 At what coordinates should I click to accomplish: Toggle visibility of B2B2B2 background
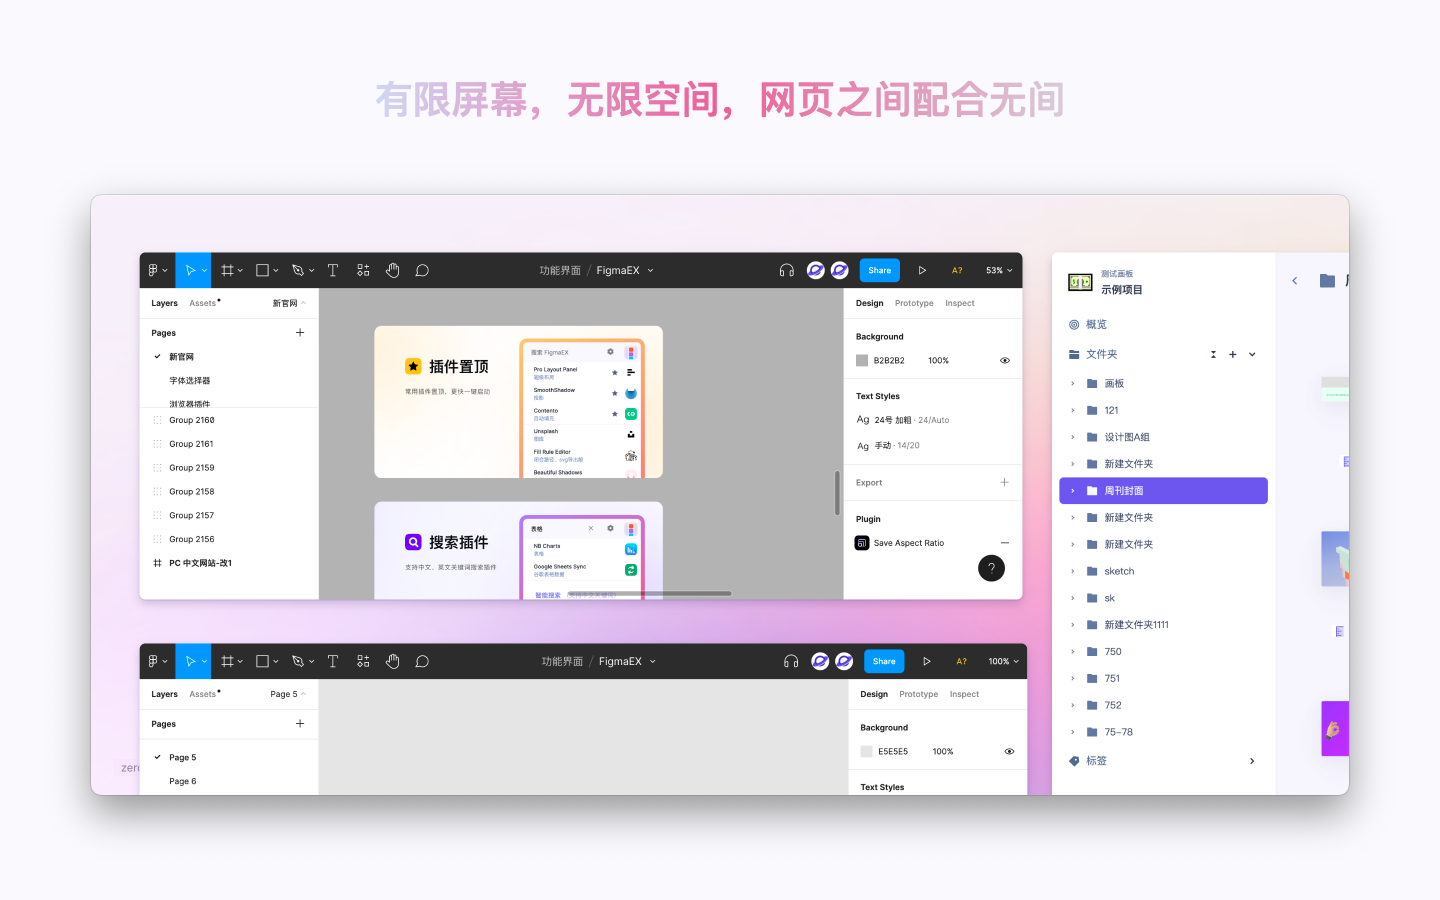click(x=1005, y=361)
